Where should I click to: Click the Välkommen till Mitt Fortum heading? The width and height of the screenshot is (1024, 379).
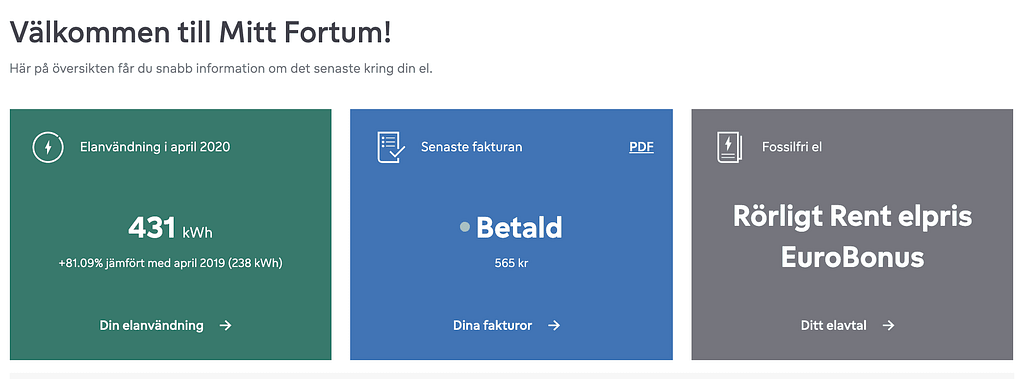200,33
